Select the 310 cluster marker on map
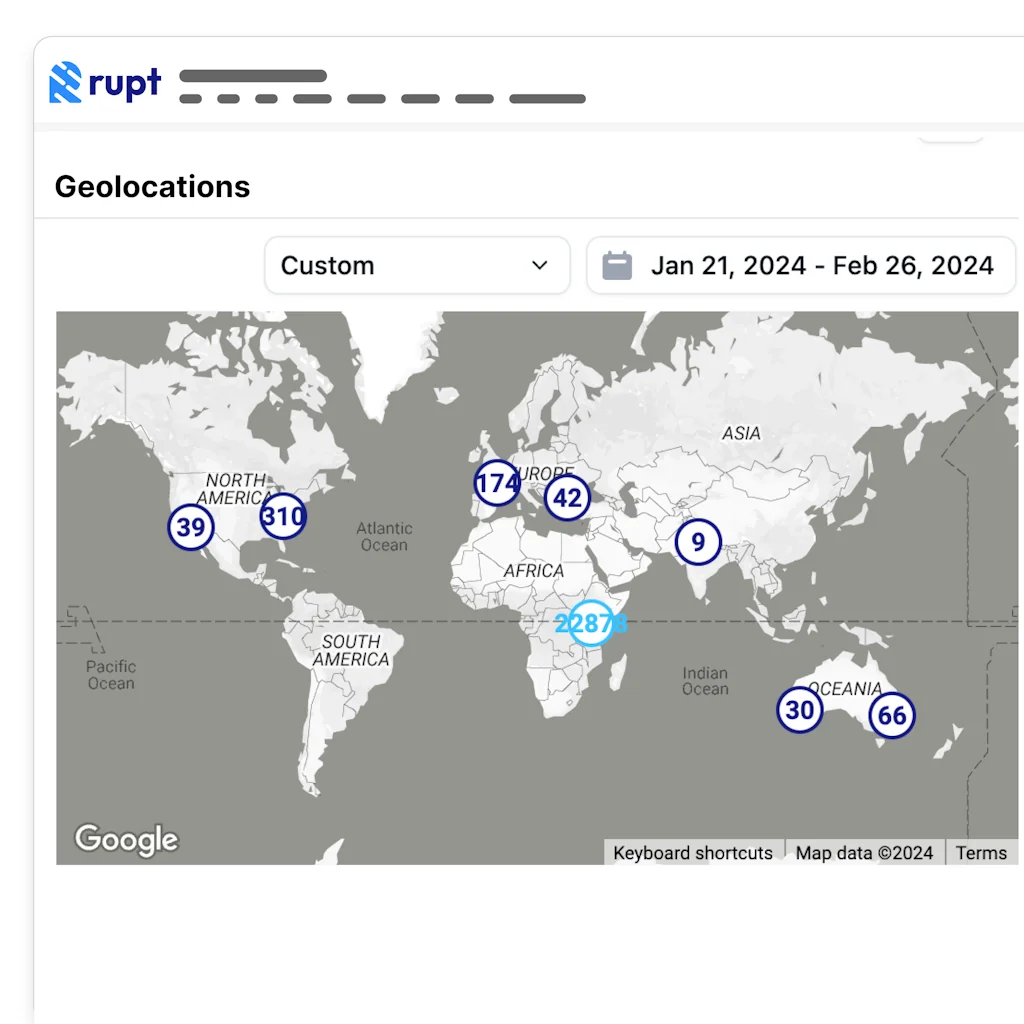This screenshot has width=1024, height=1024. (283, 517)
